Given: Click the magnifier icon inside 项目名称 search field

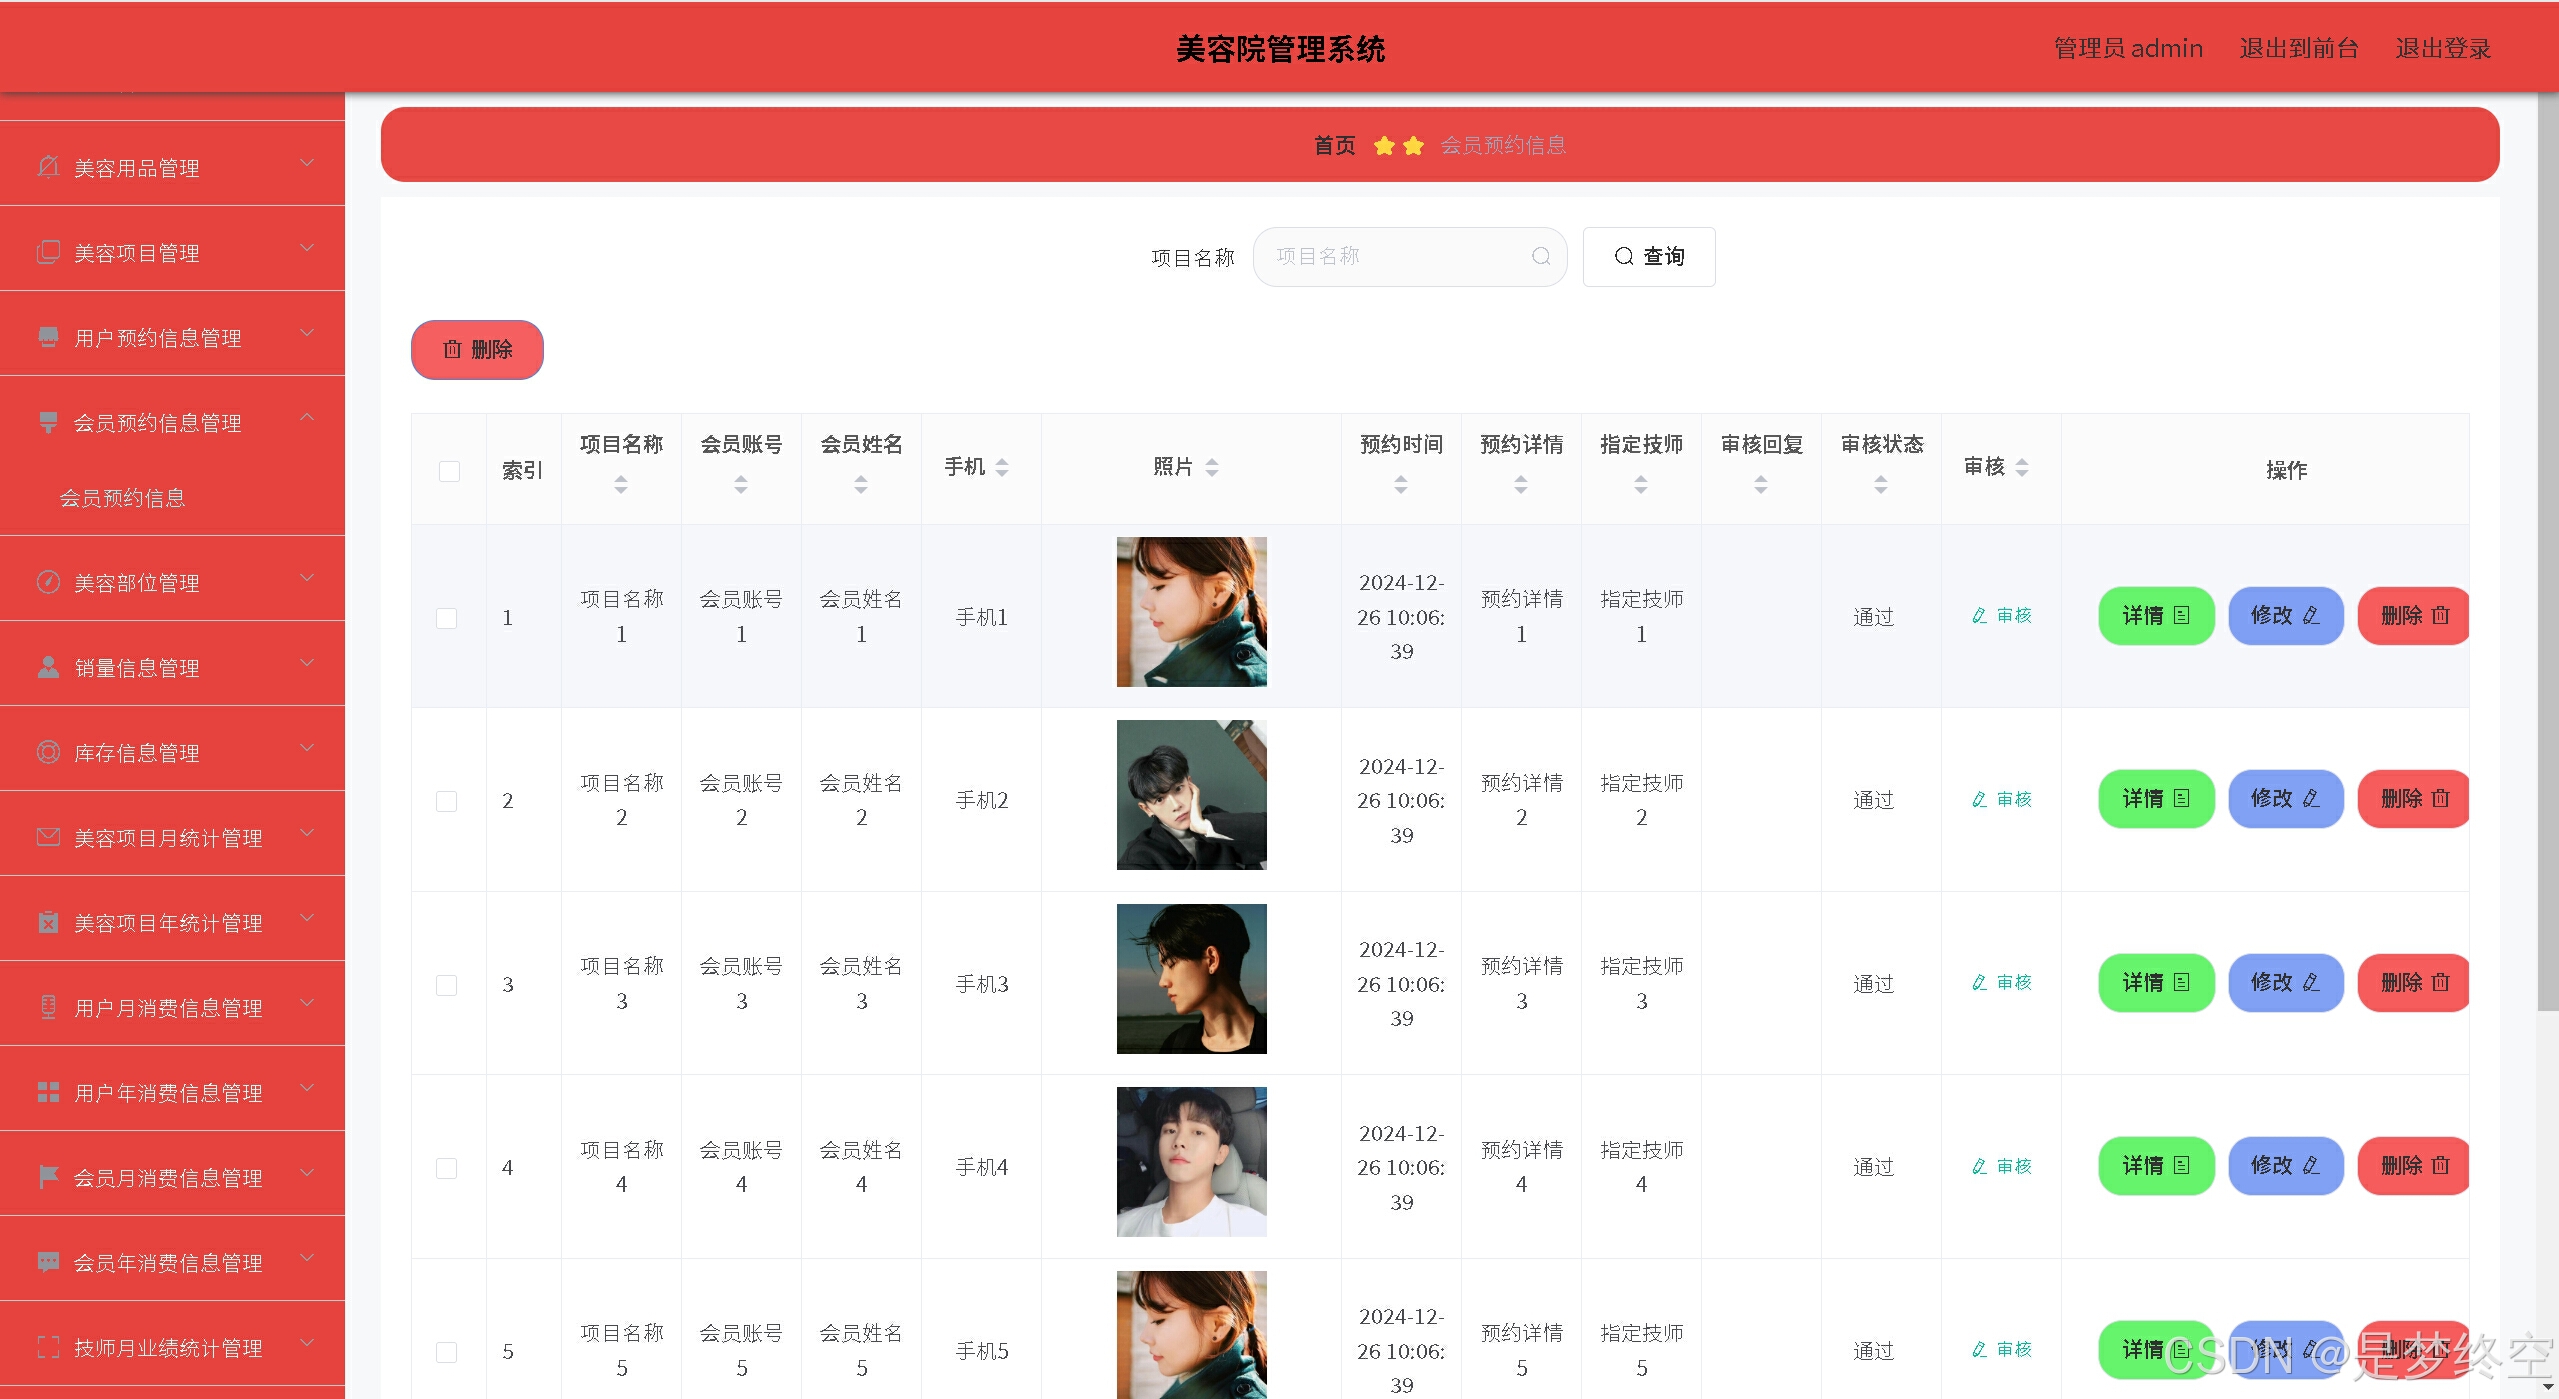Looking at the screenshot, I should point(1541,257).
